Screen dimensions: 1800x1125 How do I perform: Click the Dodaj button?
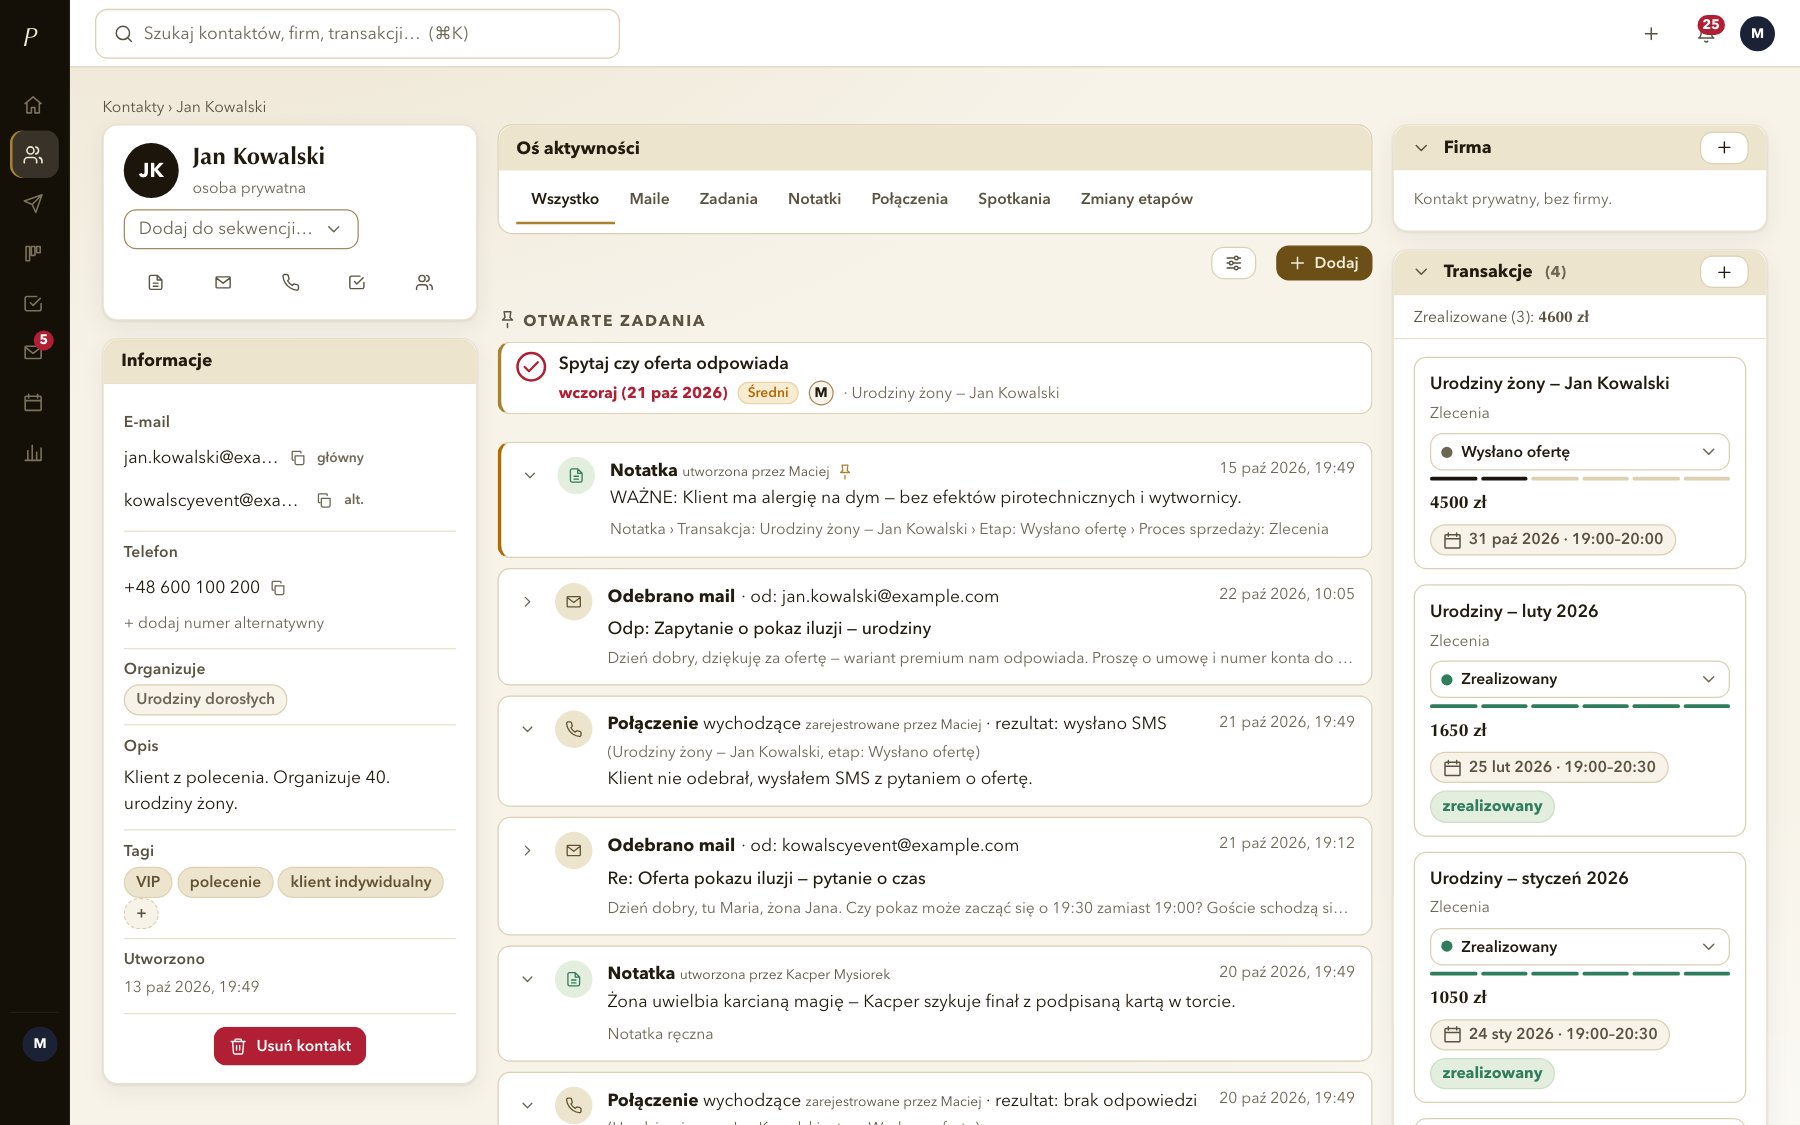click(1323, 263)
